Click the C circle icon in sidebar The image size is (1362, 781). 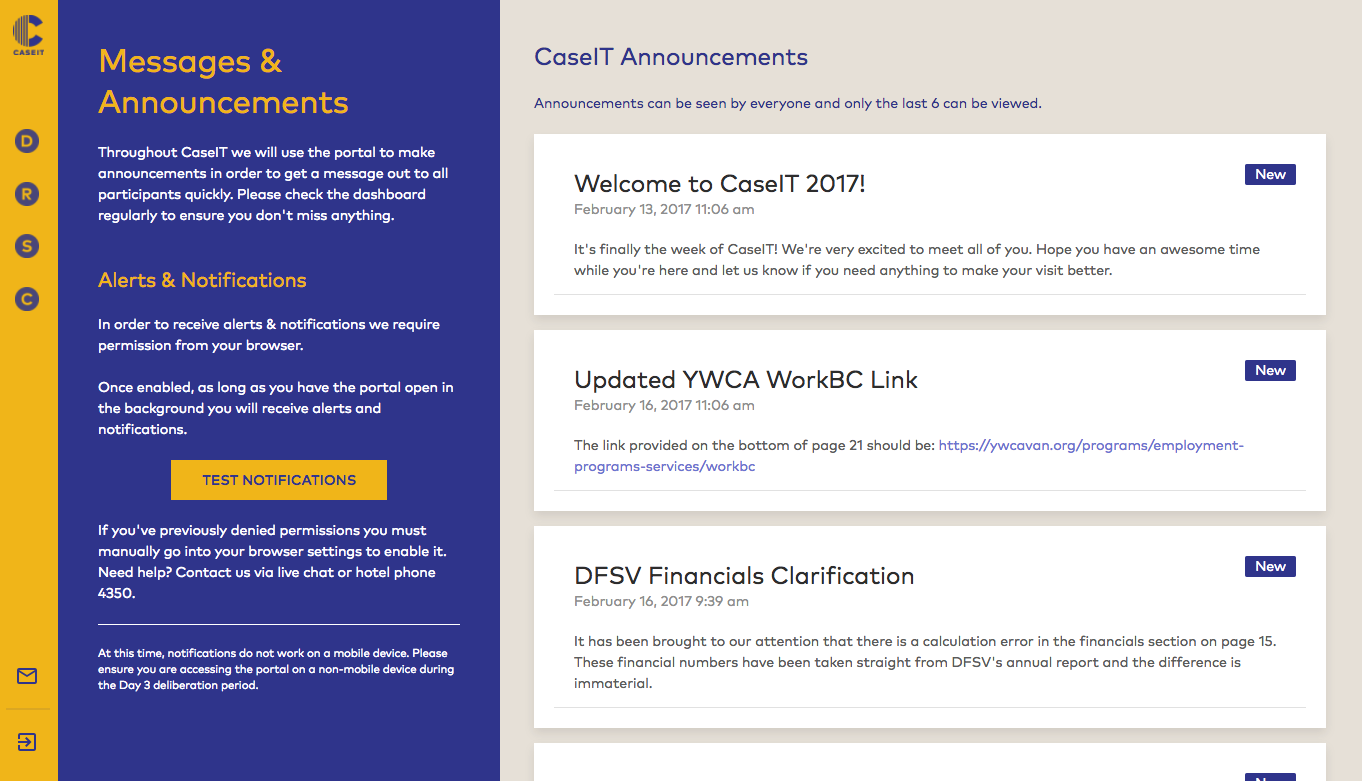(x=26, y=299)
